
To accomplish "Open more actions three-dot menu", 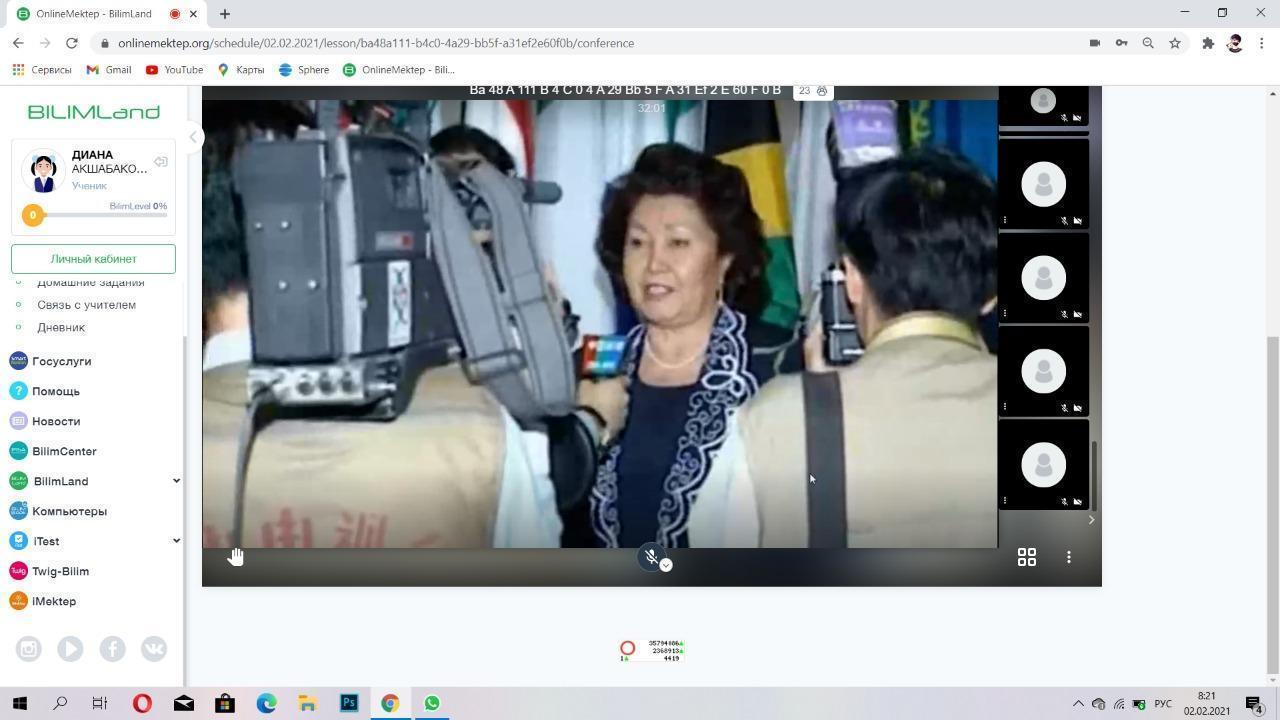I will point(1068,557).
